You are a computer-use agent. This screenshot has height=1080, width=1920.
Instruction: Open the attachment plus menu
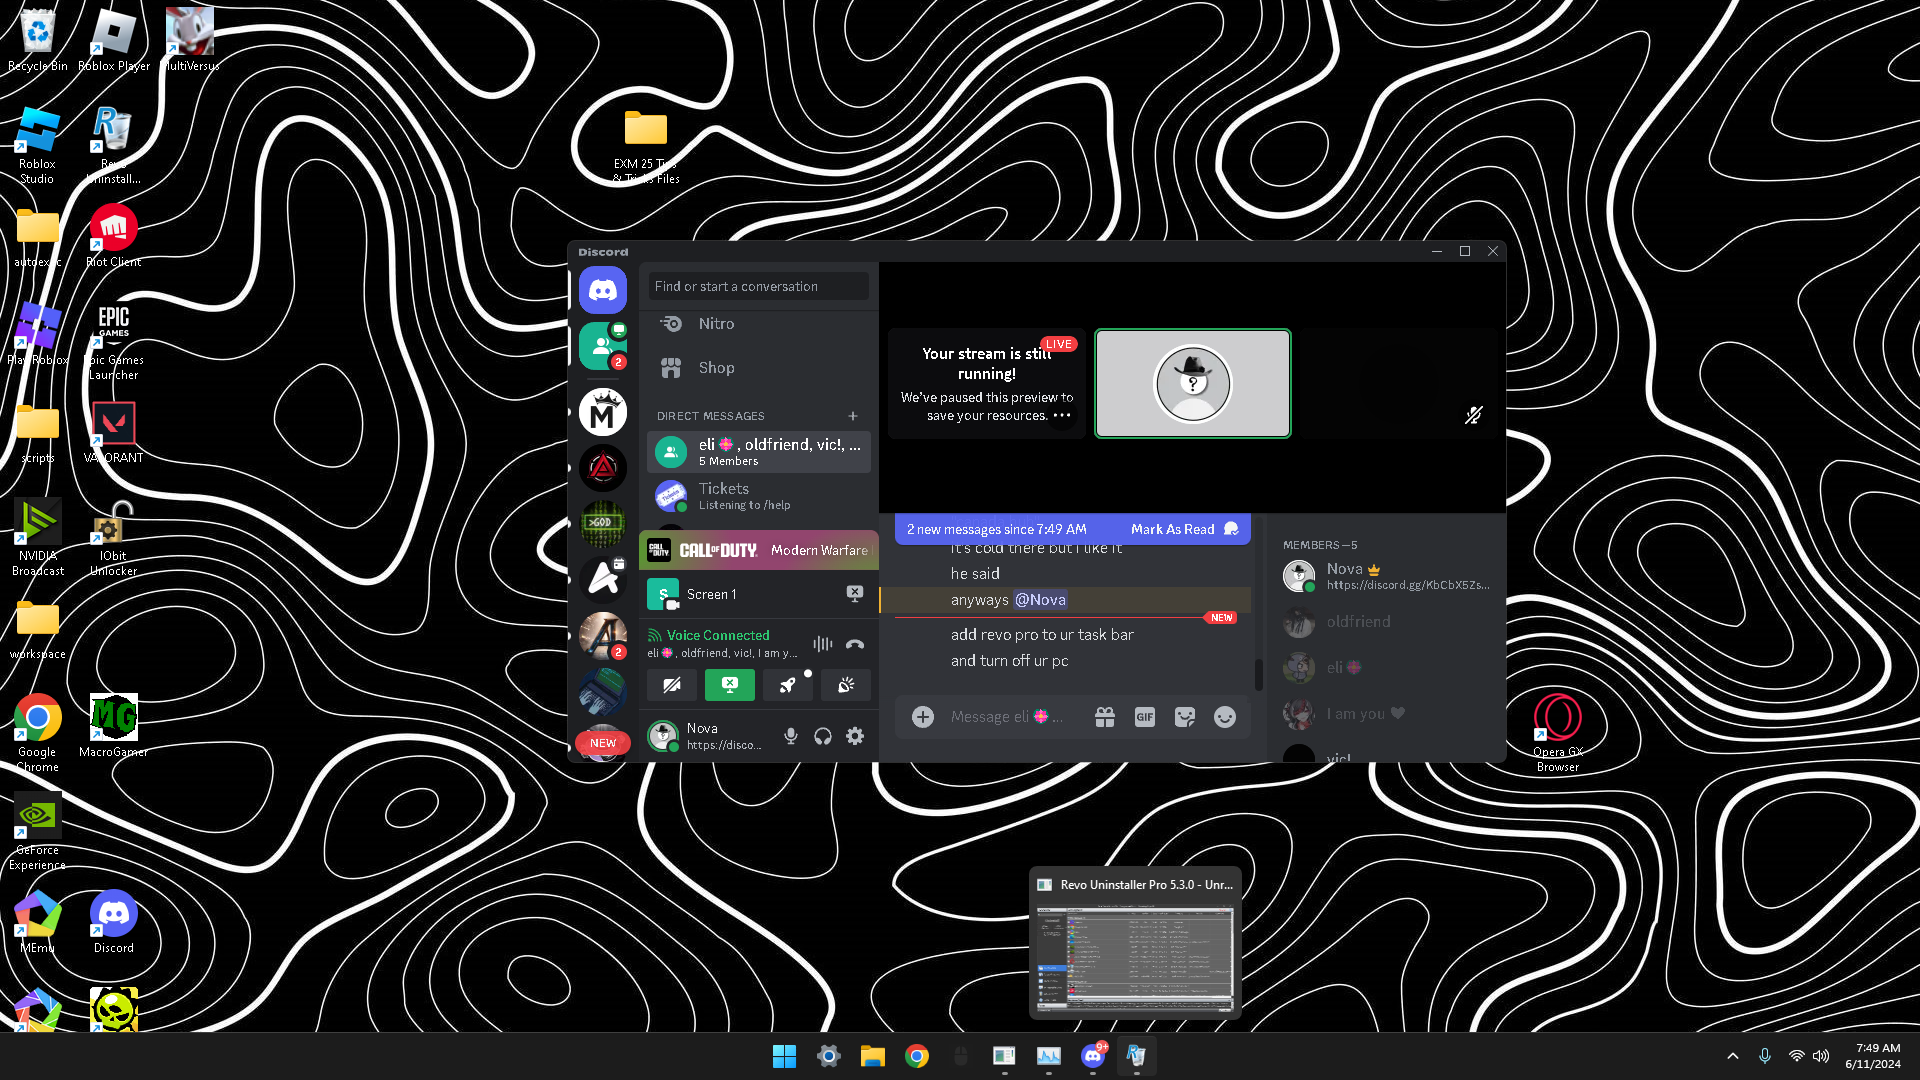pos(923,717)
